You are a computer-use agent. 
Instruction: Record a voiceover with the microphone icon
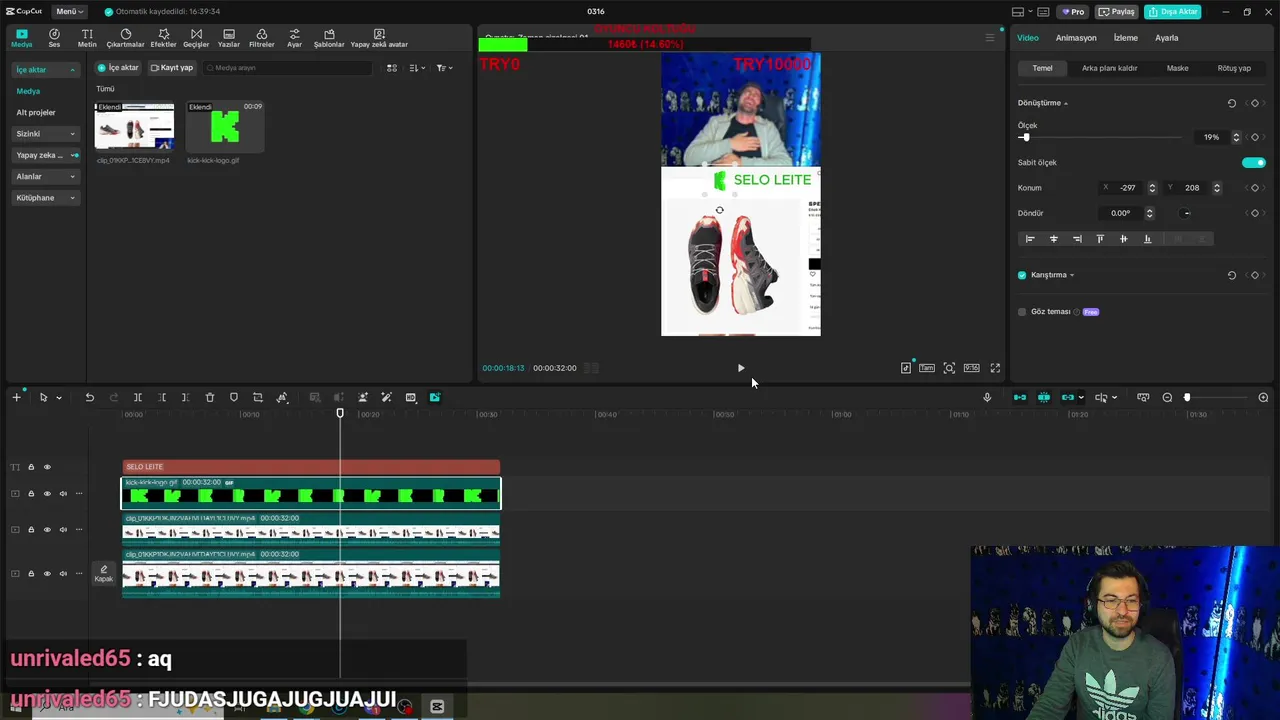(987, 398)
